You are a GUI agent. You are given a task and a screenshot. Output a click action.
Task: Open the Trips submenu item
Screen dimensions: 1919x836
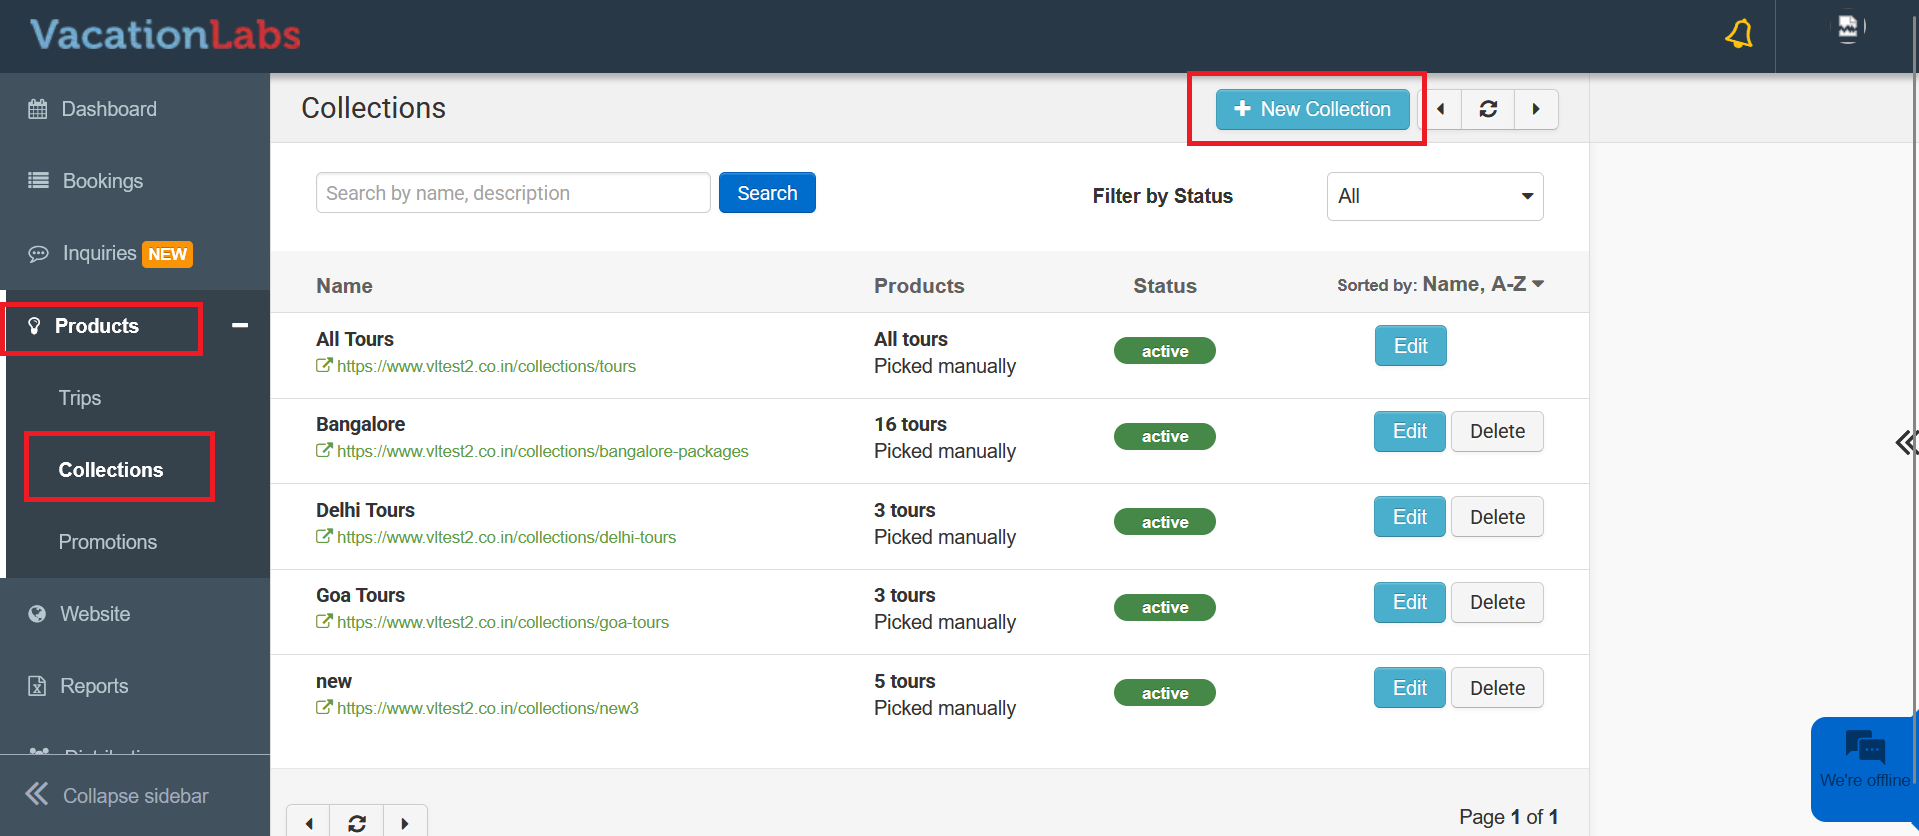(80, 398)
